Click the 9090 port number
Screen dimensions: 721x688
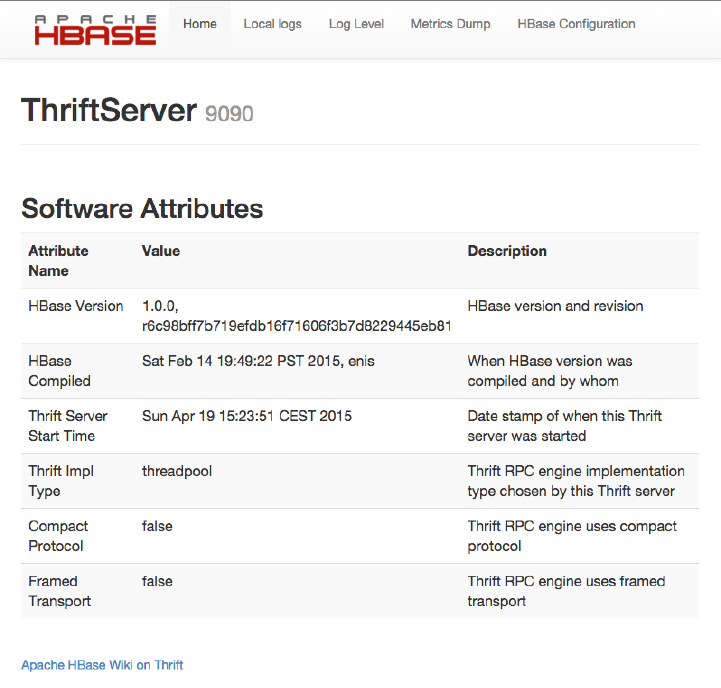pyautogui.click(x=229, y=114)
